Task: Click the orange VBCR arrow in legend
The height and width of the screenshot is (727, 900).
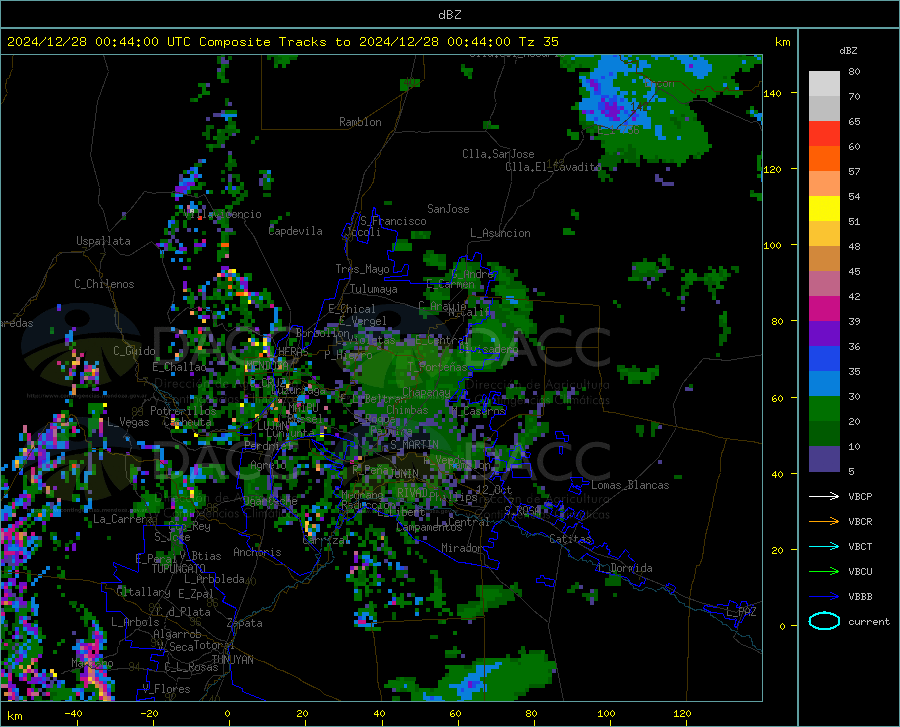Action: coord(824,522)
